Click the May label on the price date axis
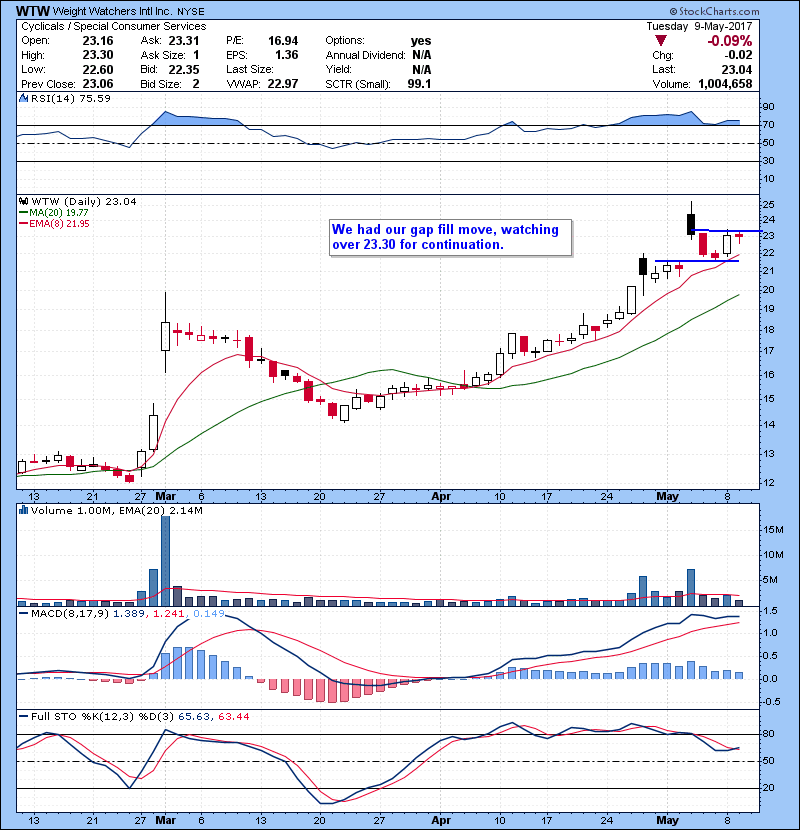The image size is (800, 830). click(667, 497)
